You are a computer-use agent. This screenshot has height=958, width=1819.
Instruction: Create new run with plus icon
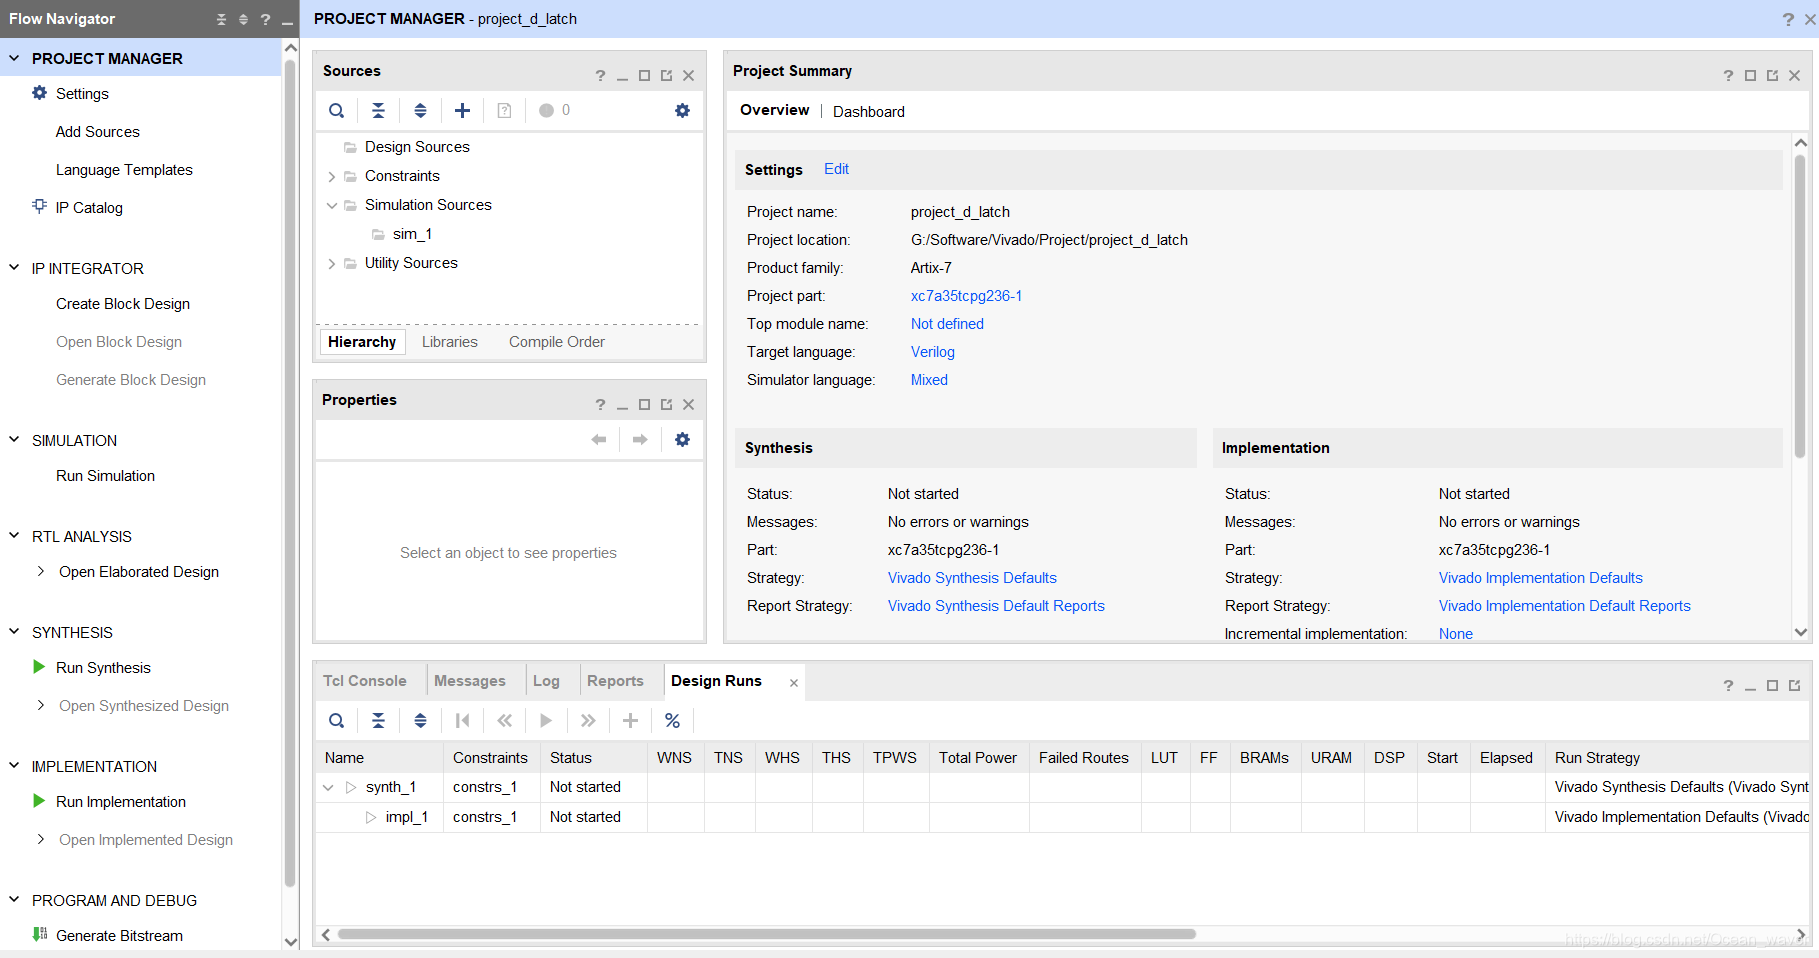(x=630, y=721)
